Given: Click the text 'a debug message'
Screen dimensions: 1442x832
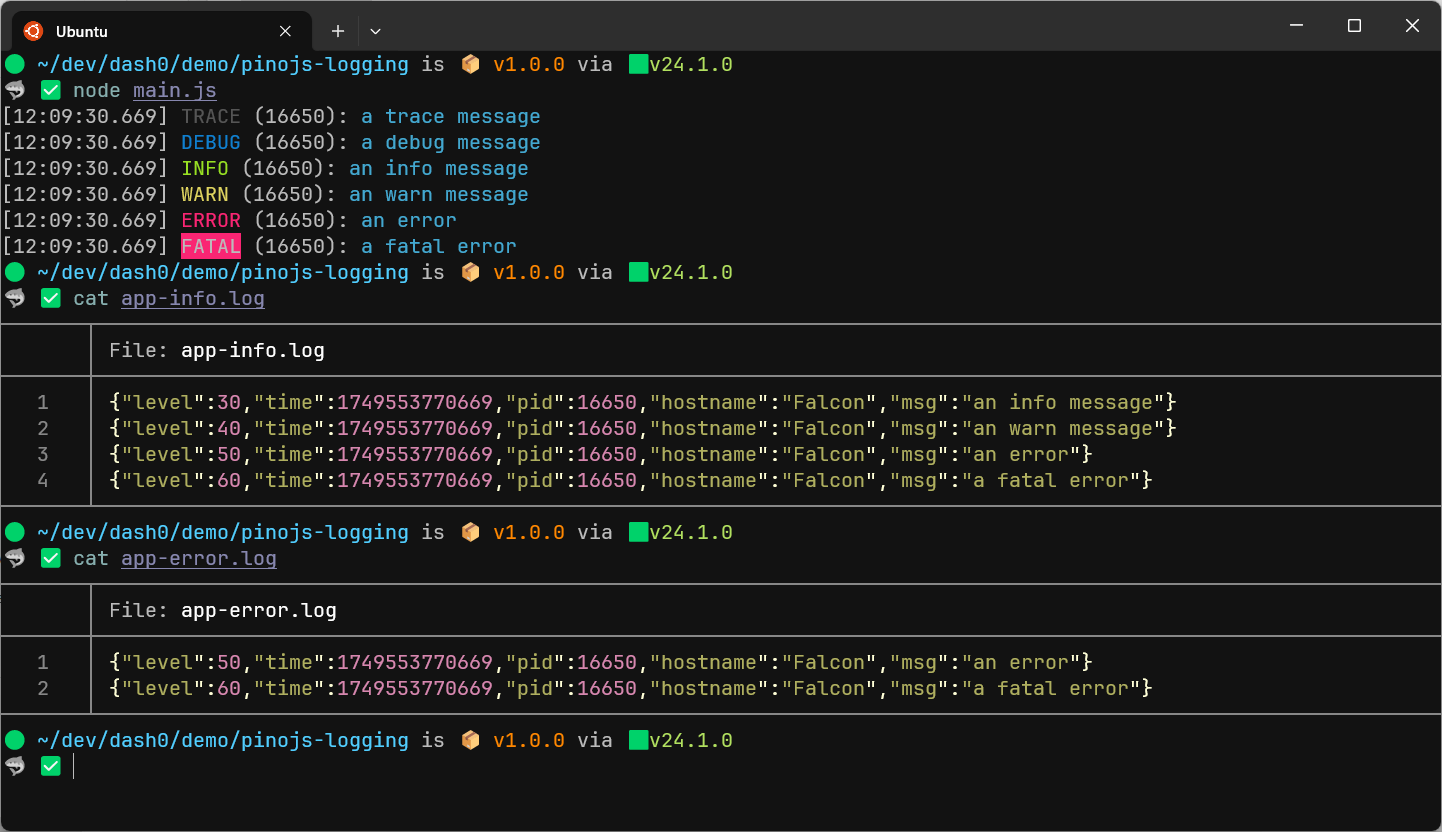Looking at the screenshot, I should pos(451,143).
